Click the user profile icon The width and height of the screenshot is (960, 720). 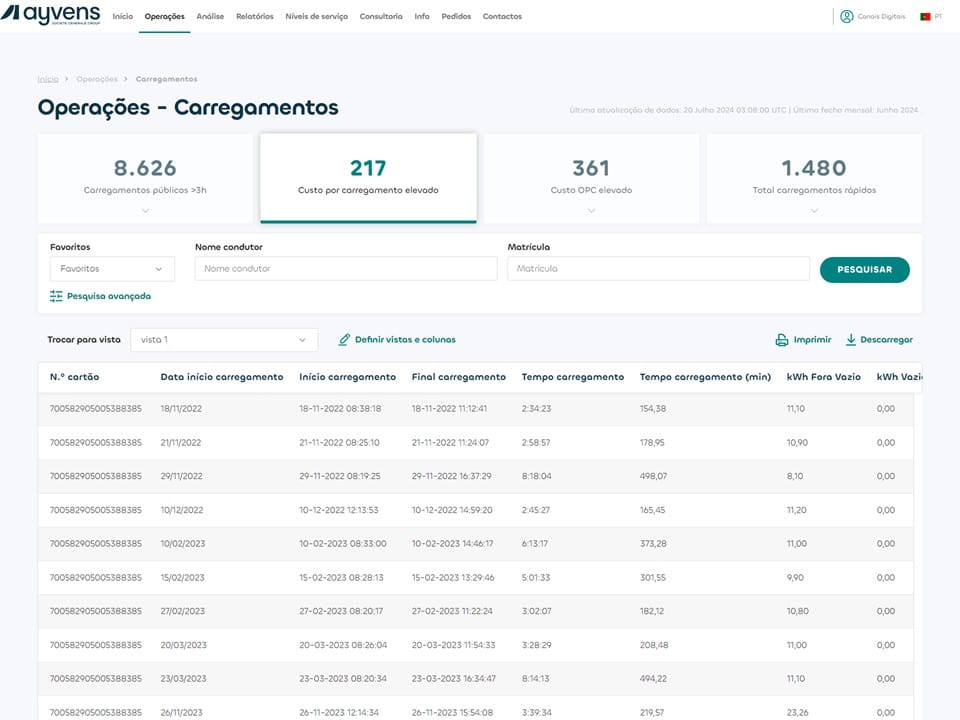[x=846, y=16]
